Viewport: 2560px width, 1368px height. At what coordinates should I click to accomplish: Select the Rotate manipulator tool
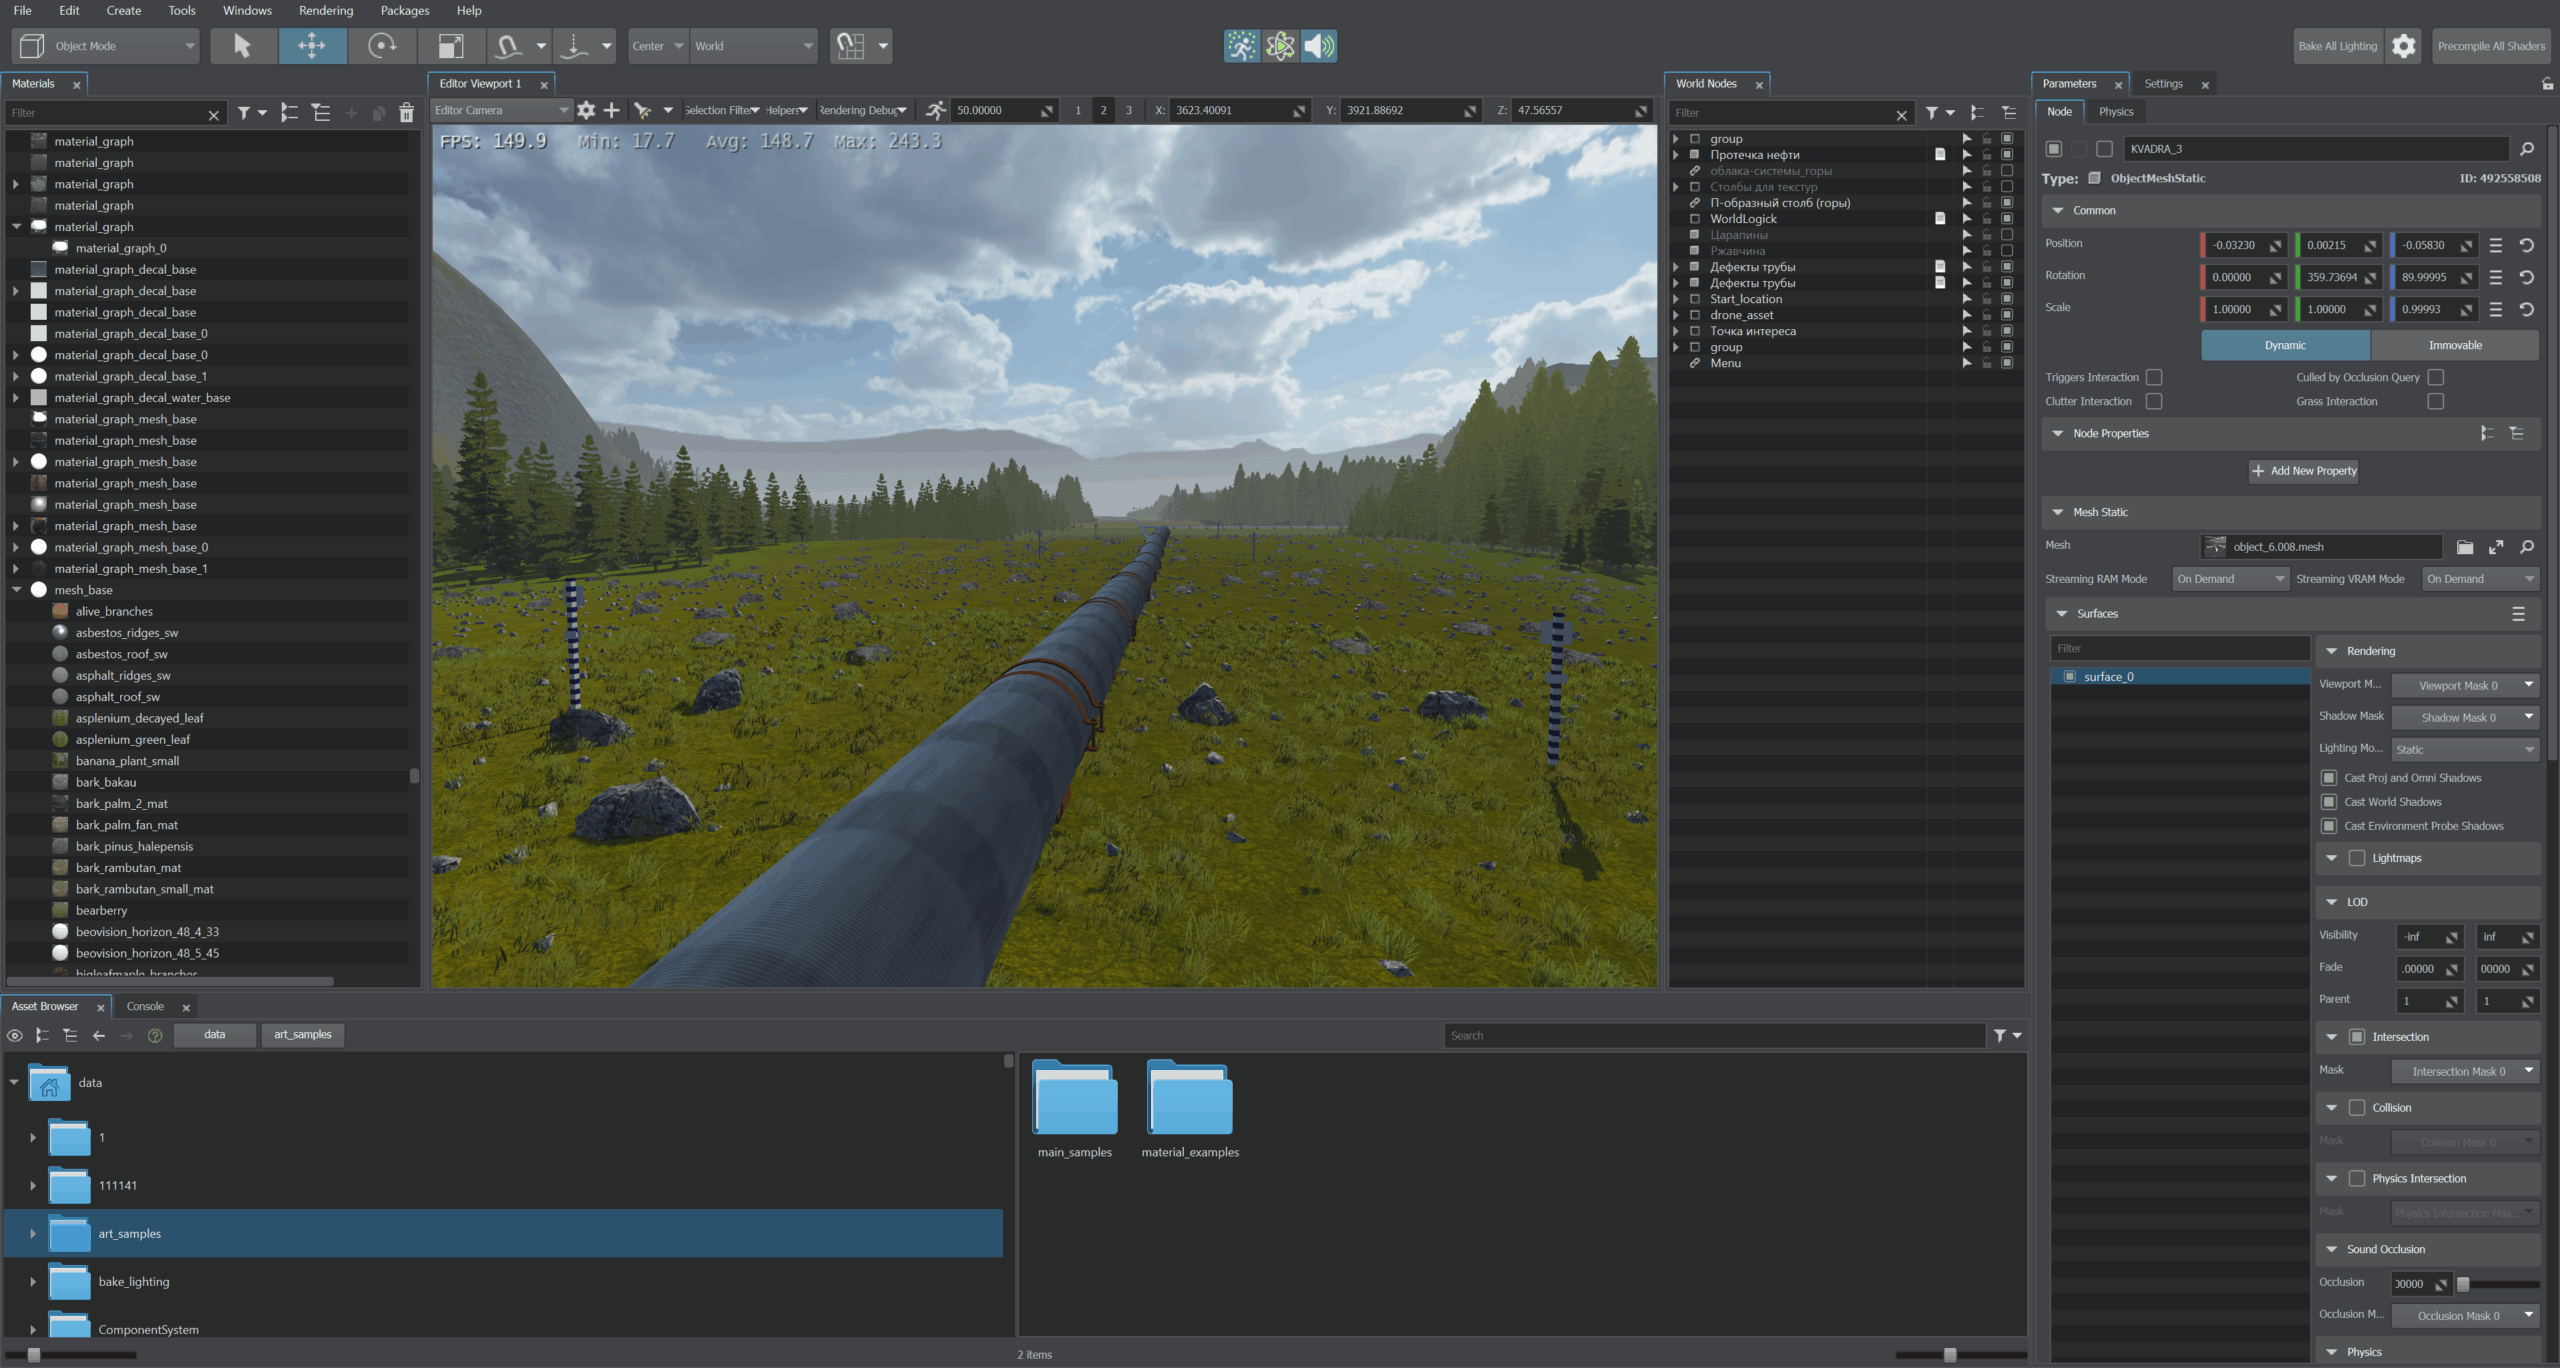pos(382,46)
